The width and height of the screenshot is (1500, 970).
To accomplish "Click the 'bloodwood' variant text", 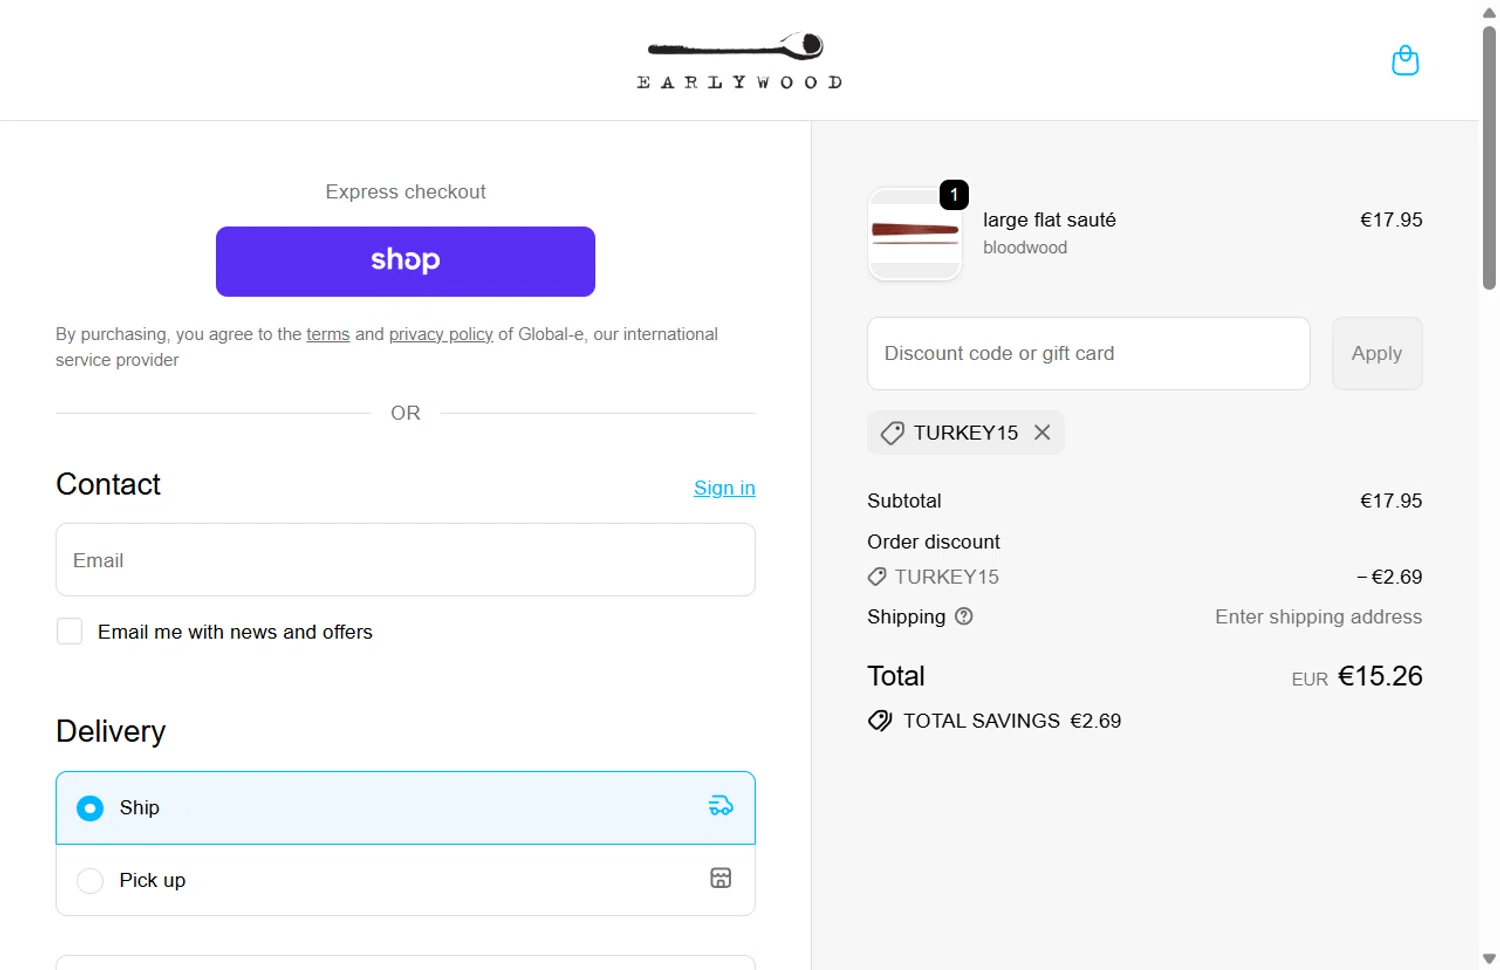I will 1025,247.
